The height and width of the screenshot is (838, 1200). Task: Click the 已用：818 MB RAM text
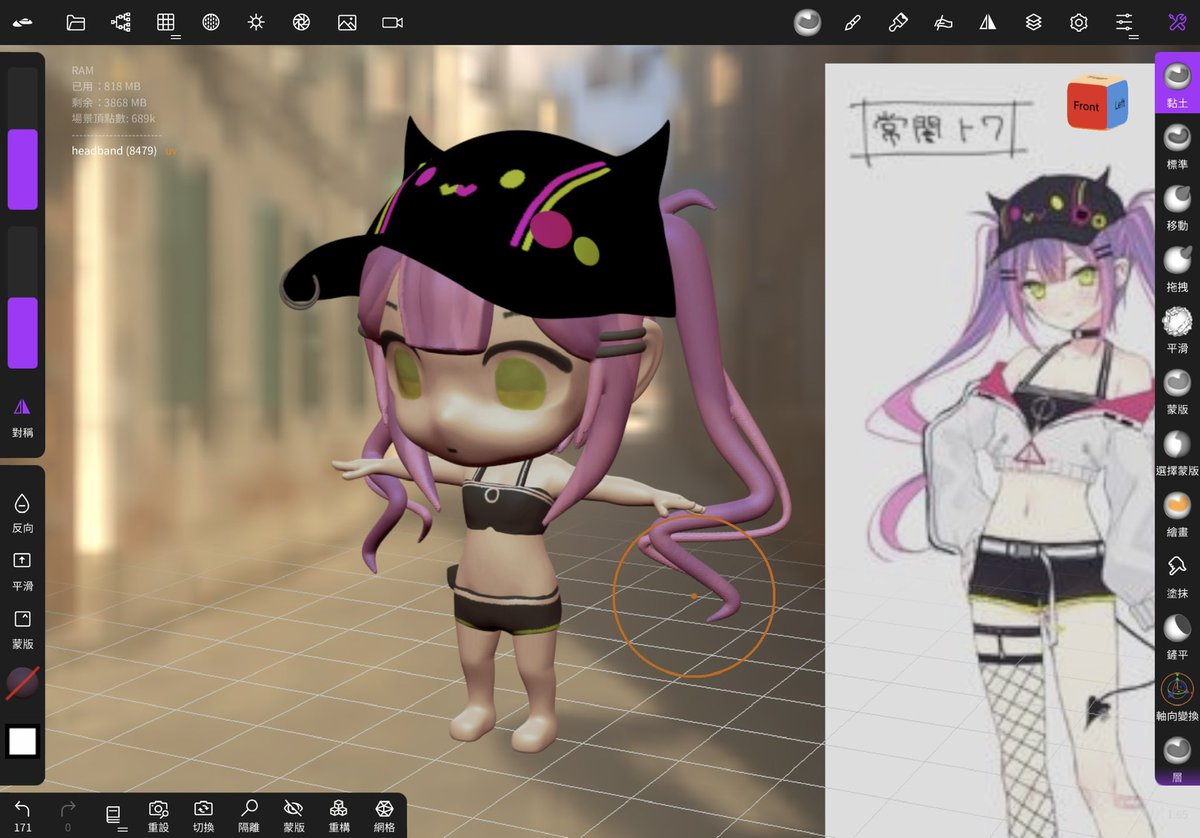105,86
